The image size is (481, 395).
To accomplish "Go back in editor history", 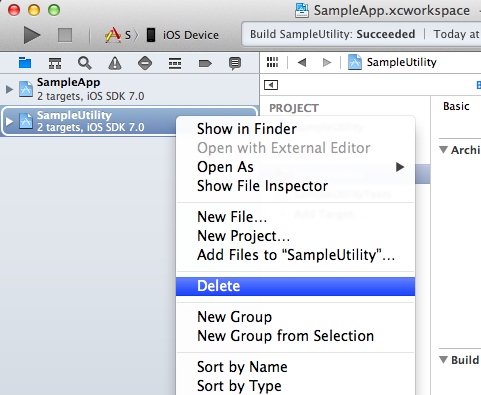I will tap(302, 62).
